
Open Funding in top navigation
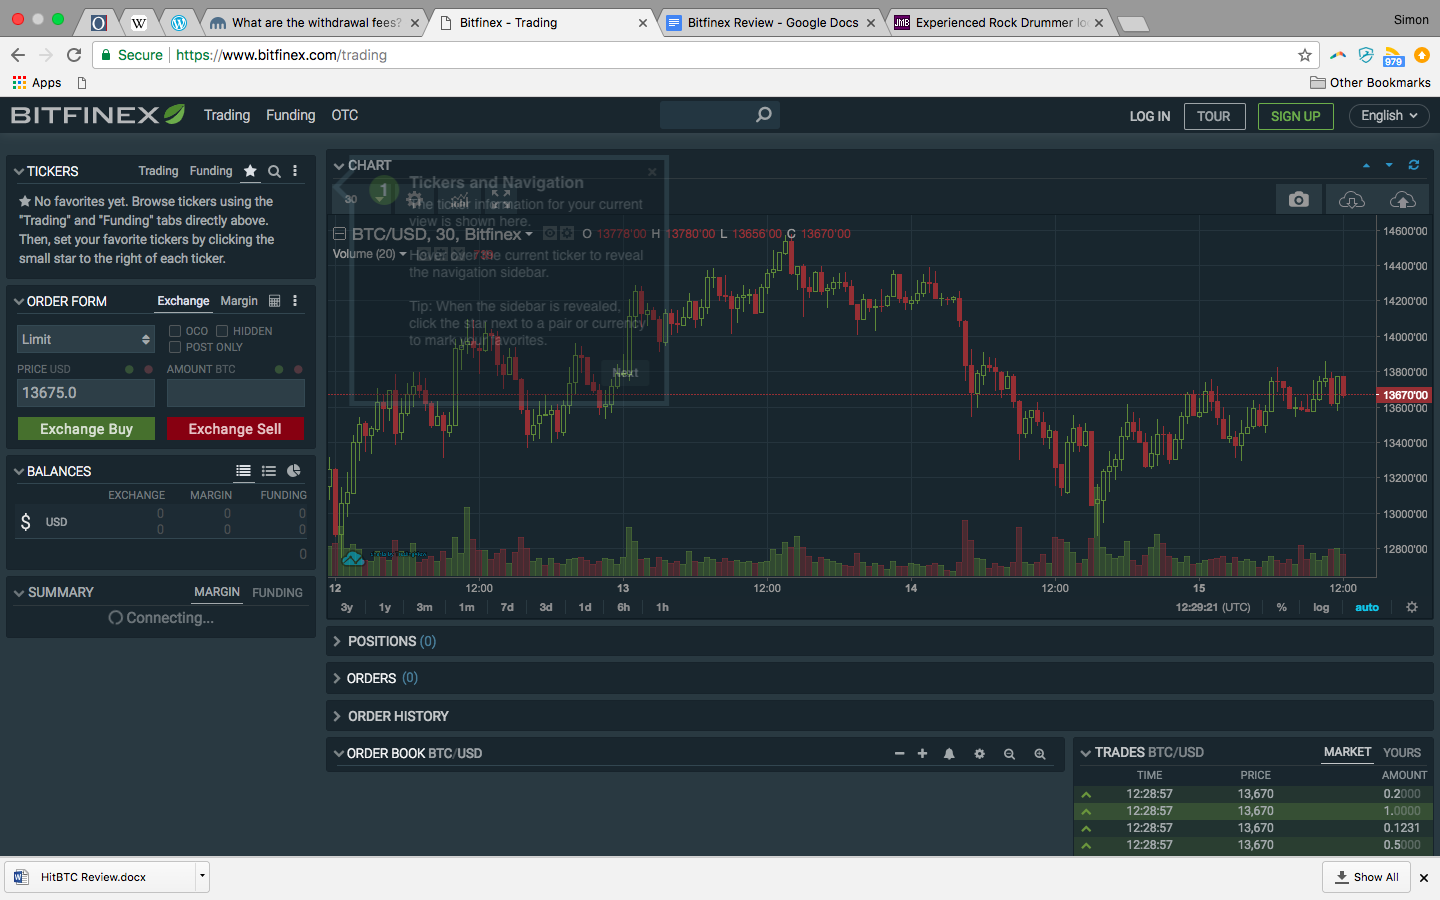coord(290,115)
